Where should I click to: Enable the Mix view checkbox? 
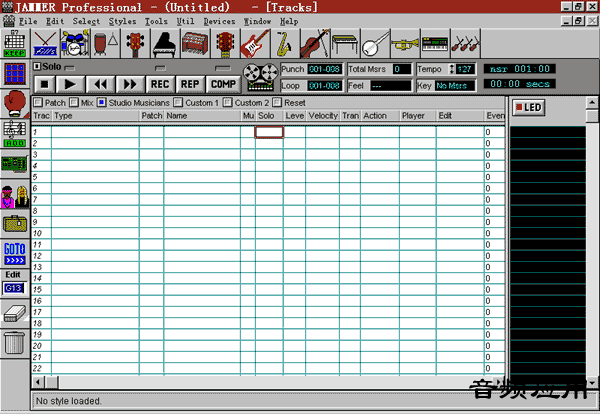point(74,102)
